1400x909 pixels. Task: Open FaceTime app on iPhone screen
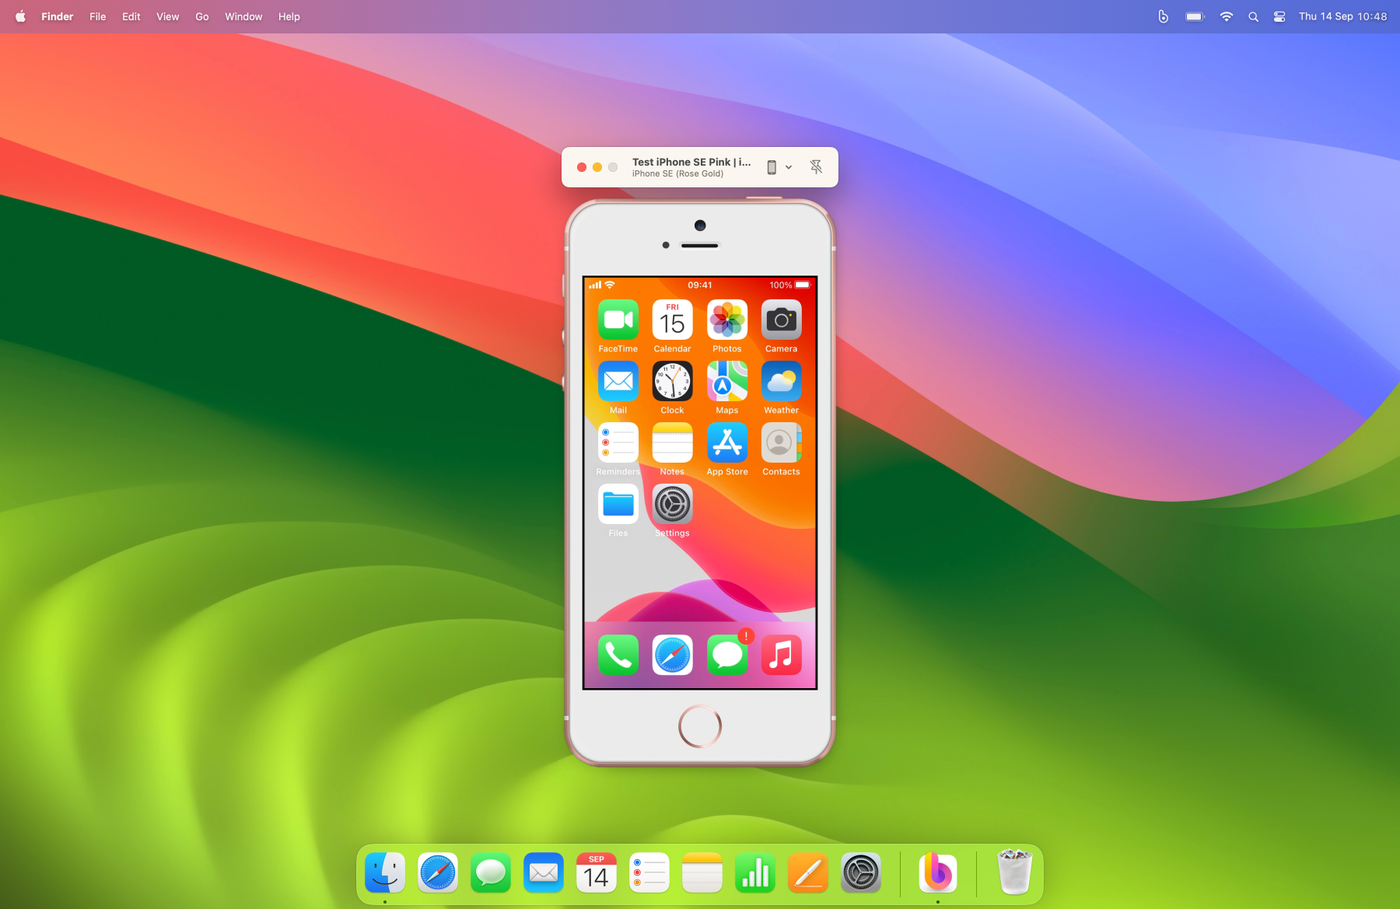tap(618, 320)
